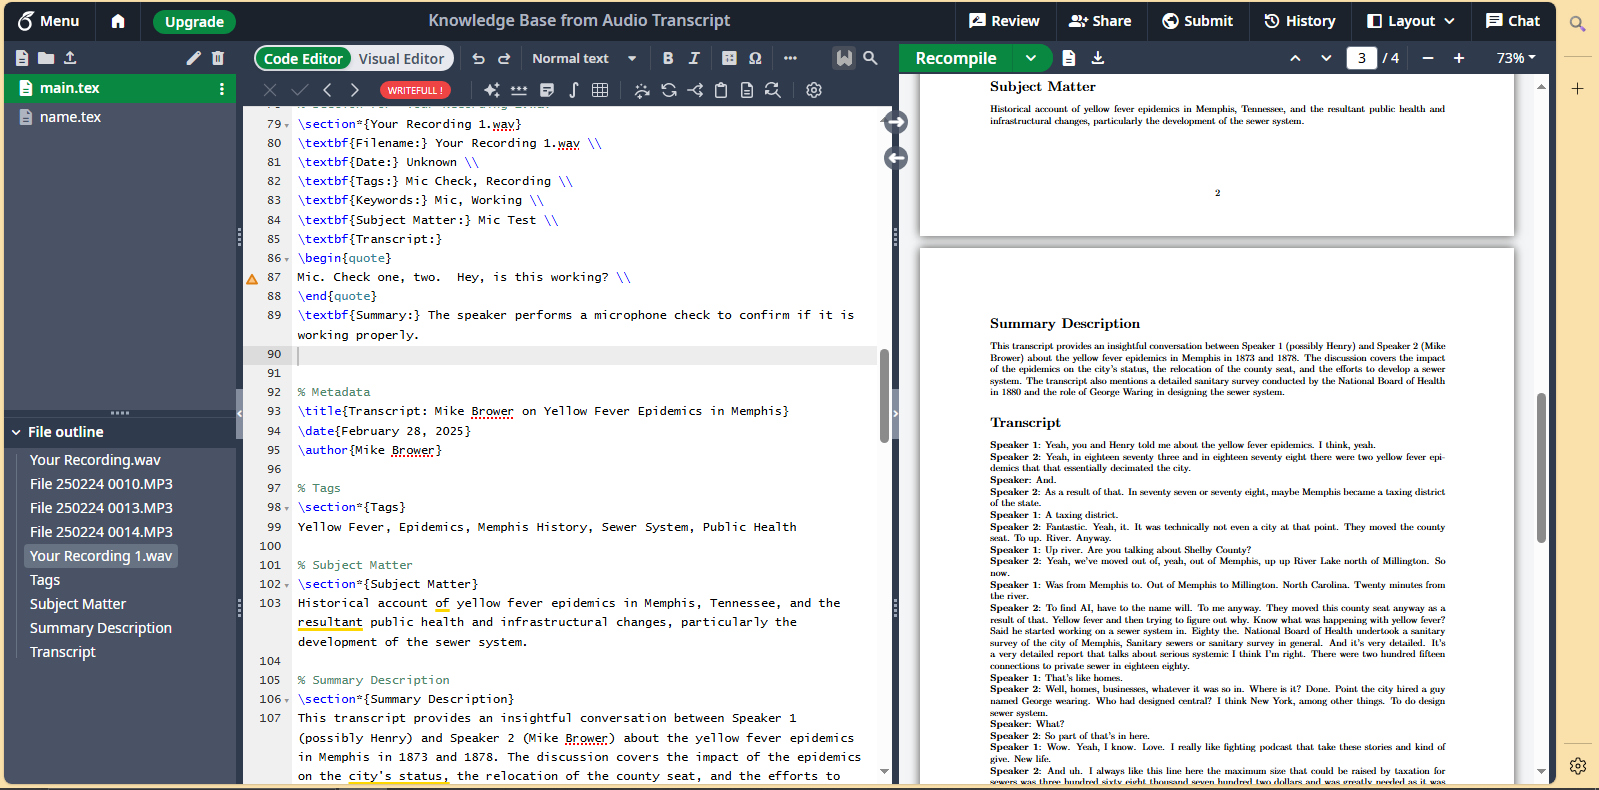The width and height of the screenshot is (1599, 790).
Task: Click the Recompile button
Action: tap(956, 58)
